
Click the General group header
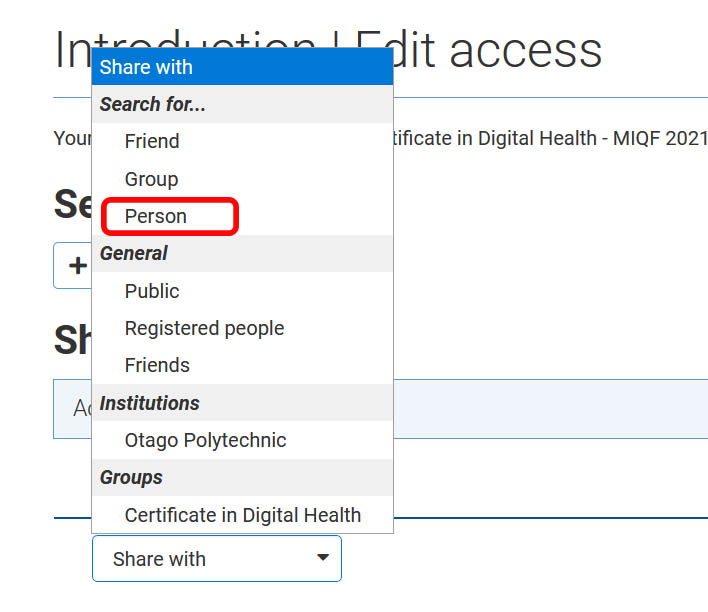click(134, 253)
